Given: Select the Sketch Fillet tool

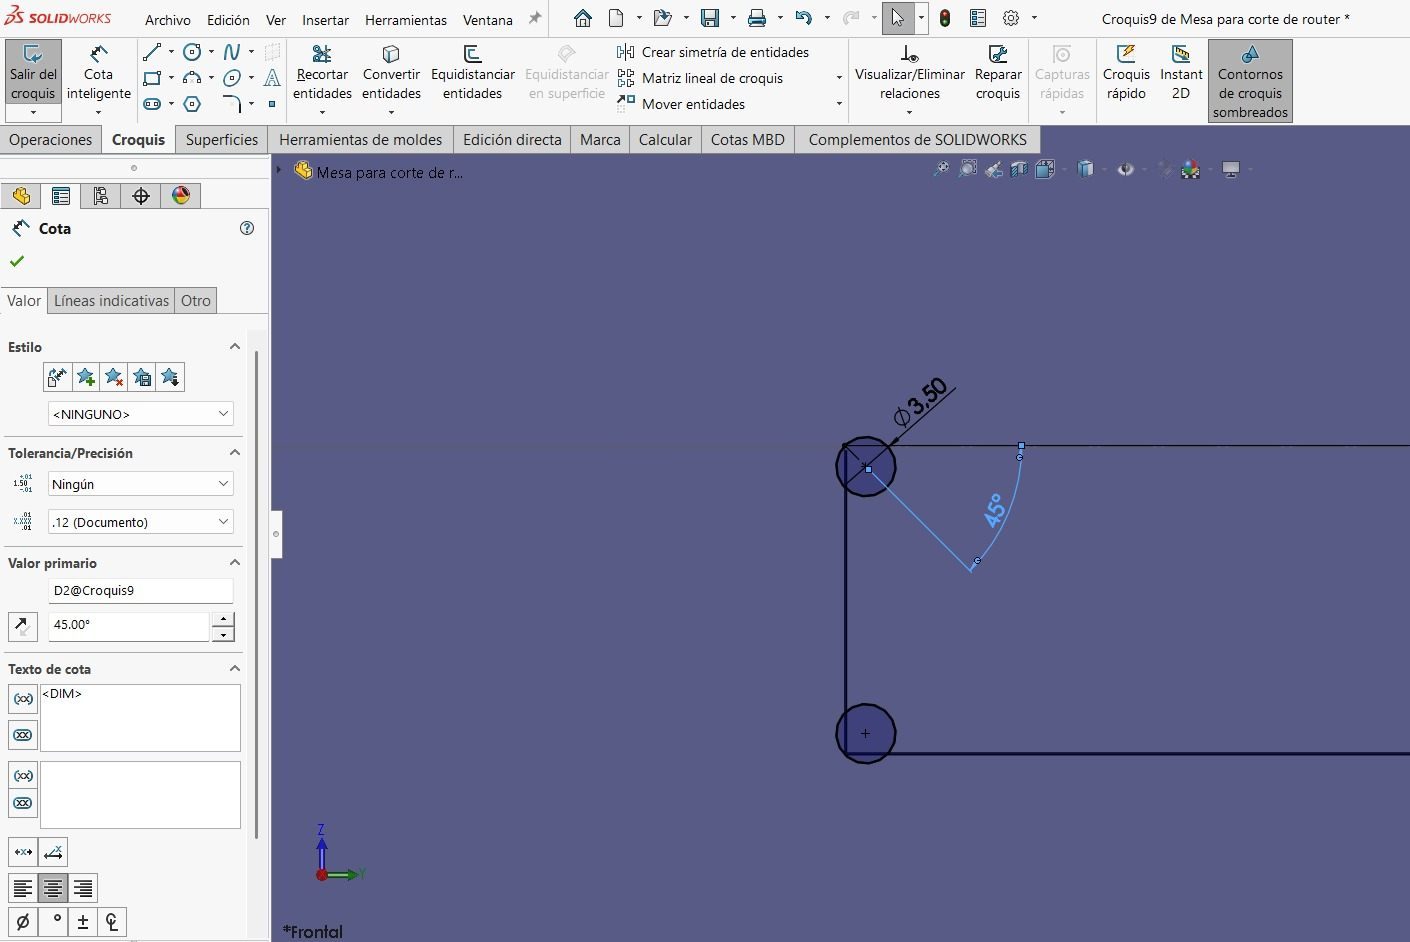Looking at the screenshot, I should (x=231, y=103).
